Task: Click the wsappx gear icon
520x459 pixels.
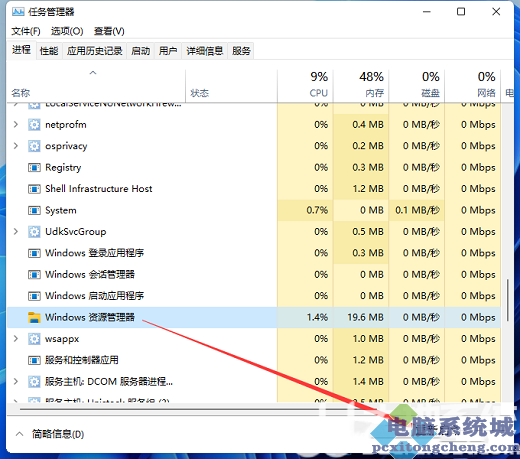Action: point(34,339)
